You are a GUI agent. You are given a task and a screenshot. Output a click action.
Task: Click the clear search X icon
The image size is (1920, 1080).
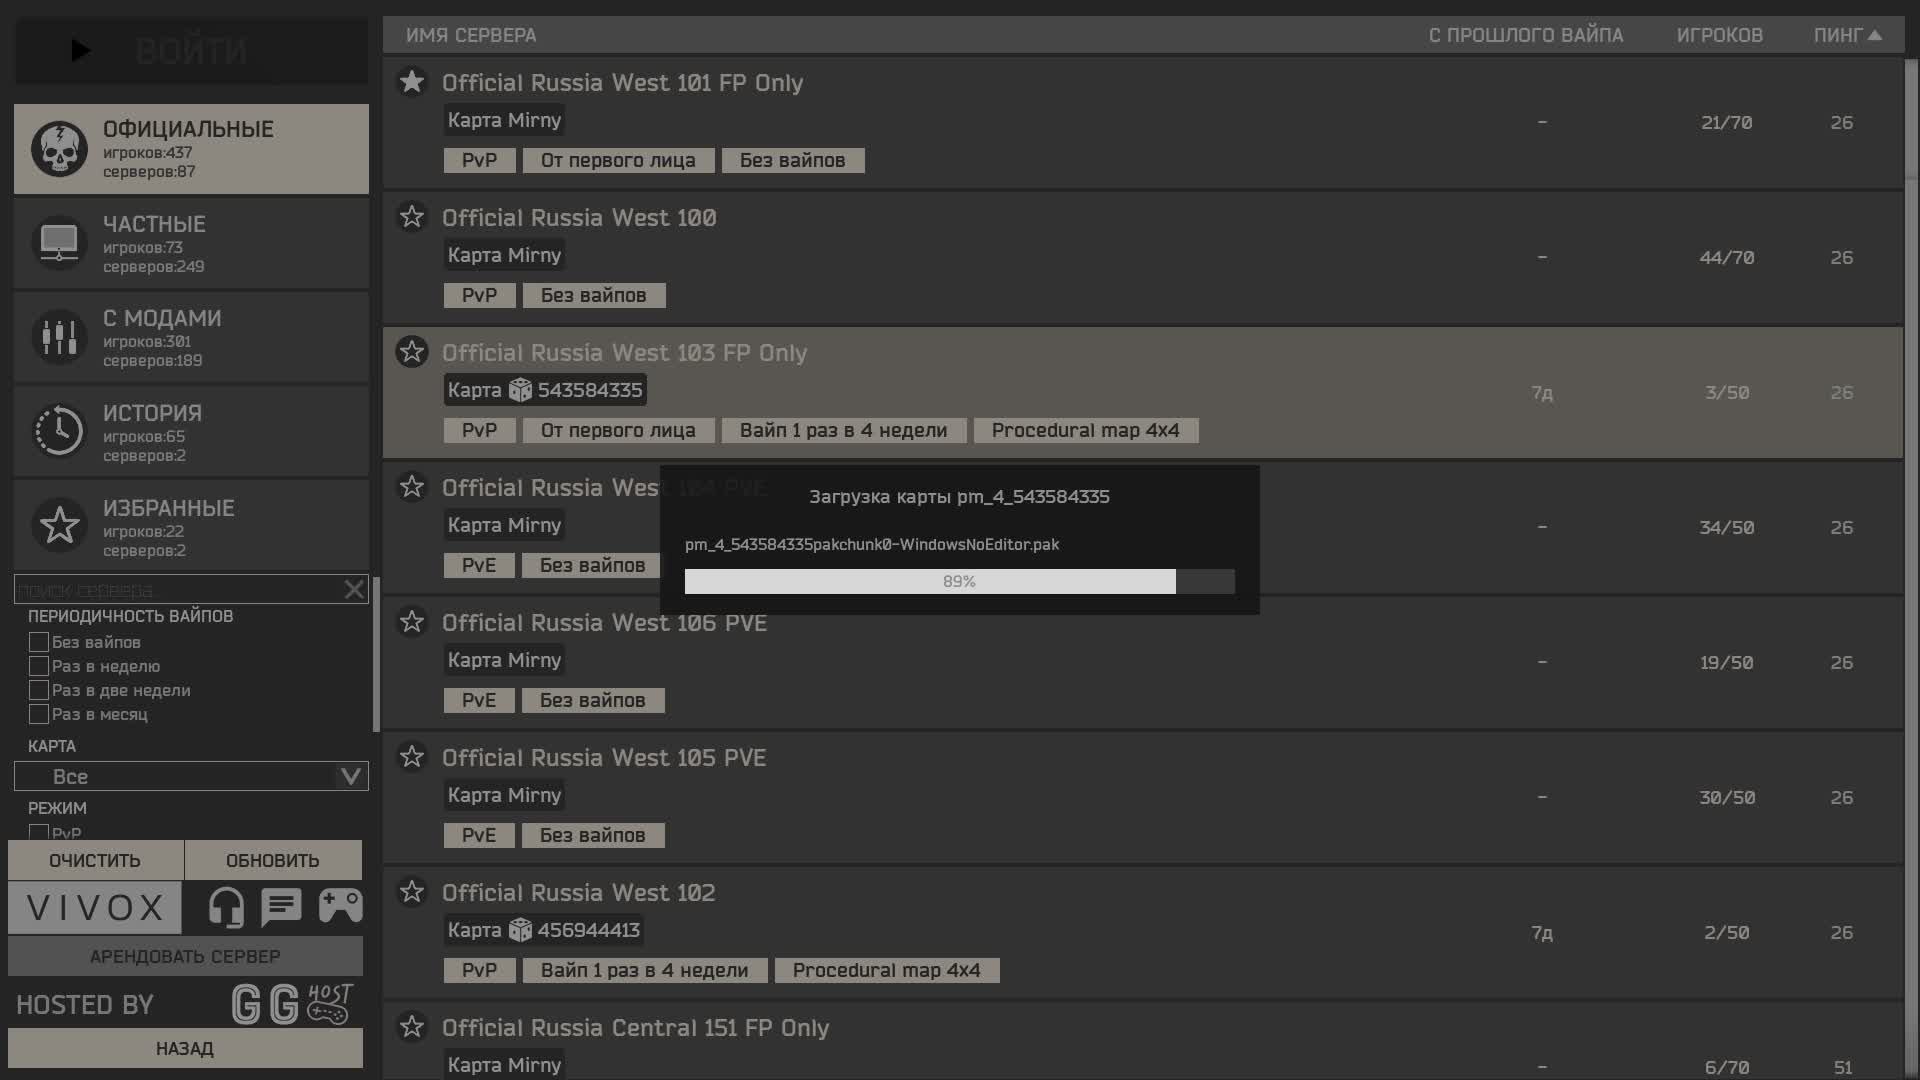pyautogui.click(x=354, y=590)
